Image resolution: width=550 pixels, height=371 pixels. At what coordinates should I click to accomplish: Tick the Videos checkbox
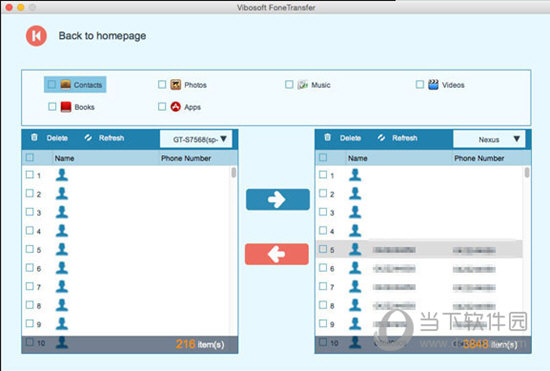click(420, 85)
